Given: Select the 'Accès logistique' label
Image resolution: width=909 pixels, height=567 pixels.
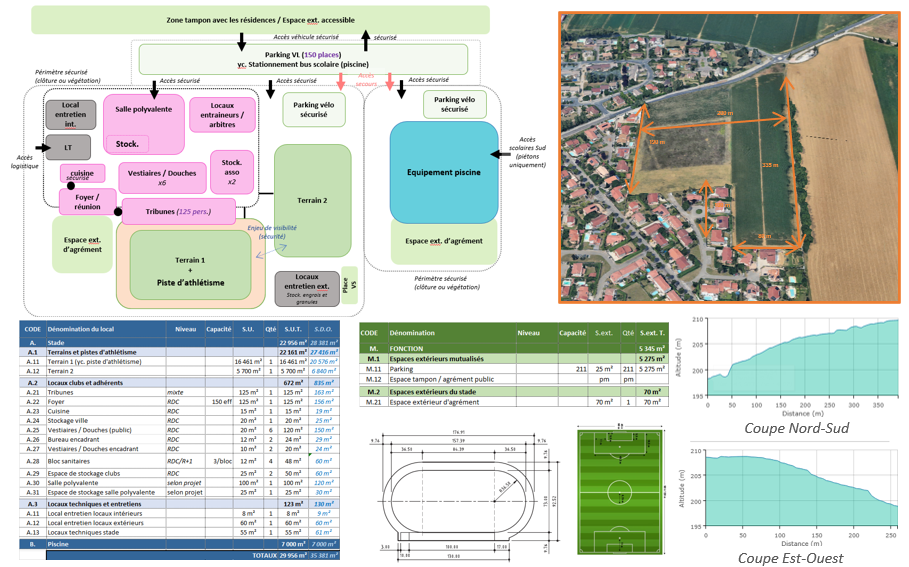Looking at the screenshot, I should tap(24, 162).
